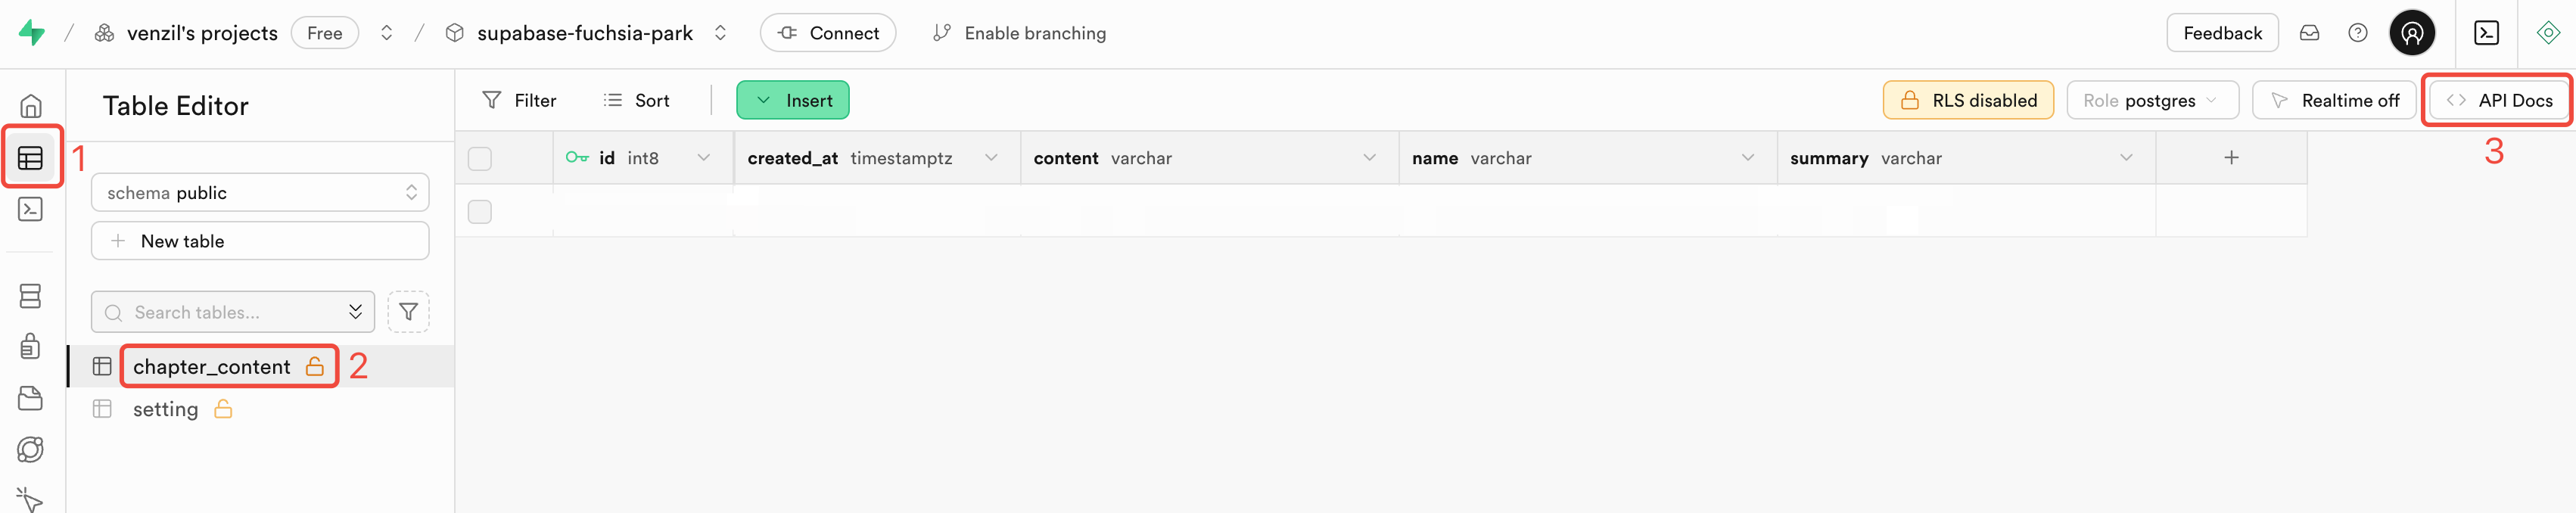
Task: Select the chapter_content table
Action: tap(212, 367)
